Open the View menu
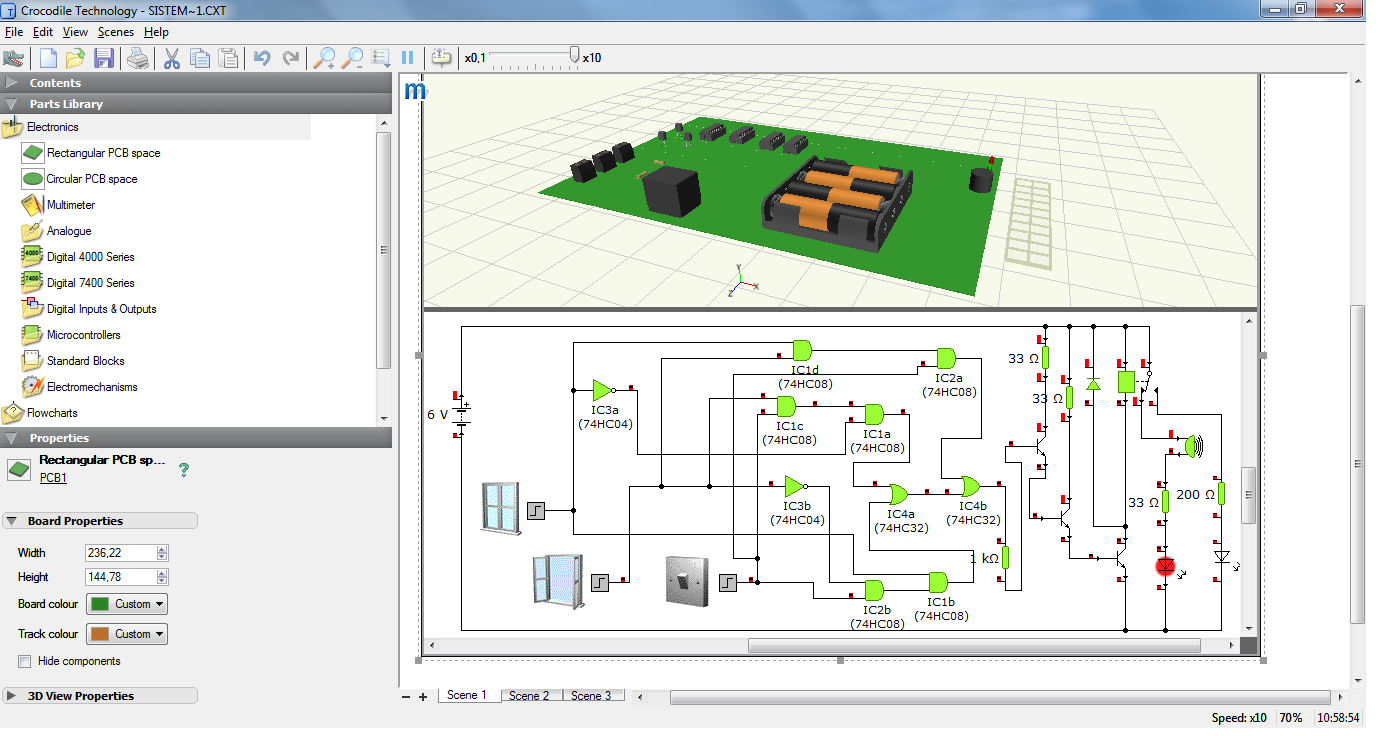Viewport: 1392px width, 736px height. click(x=75, y=32)
